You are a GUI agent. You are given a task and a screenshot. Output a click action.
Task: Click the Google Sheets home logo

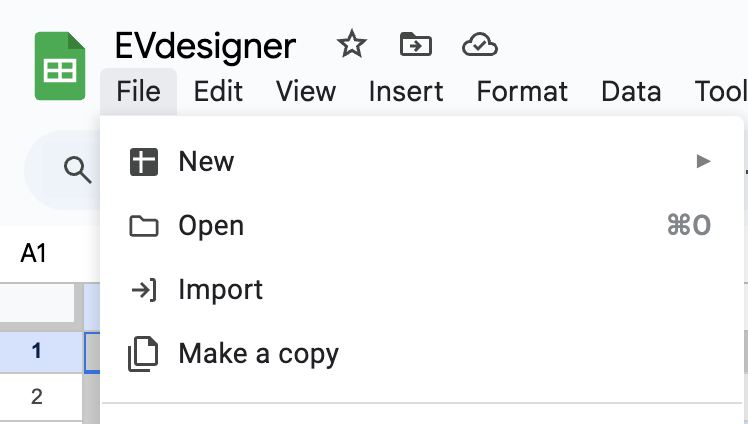click(60, 66)
